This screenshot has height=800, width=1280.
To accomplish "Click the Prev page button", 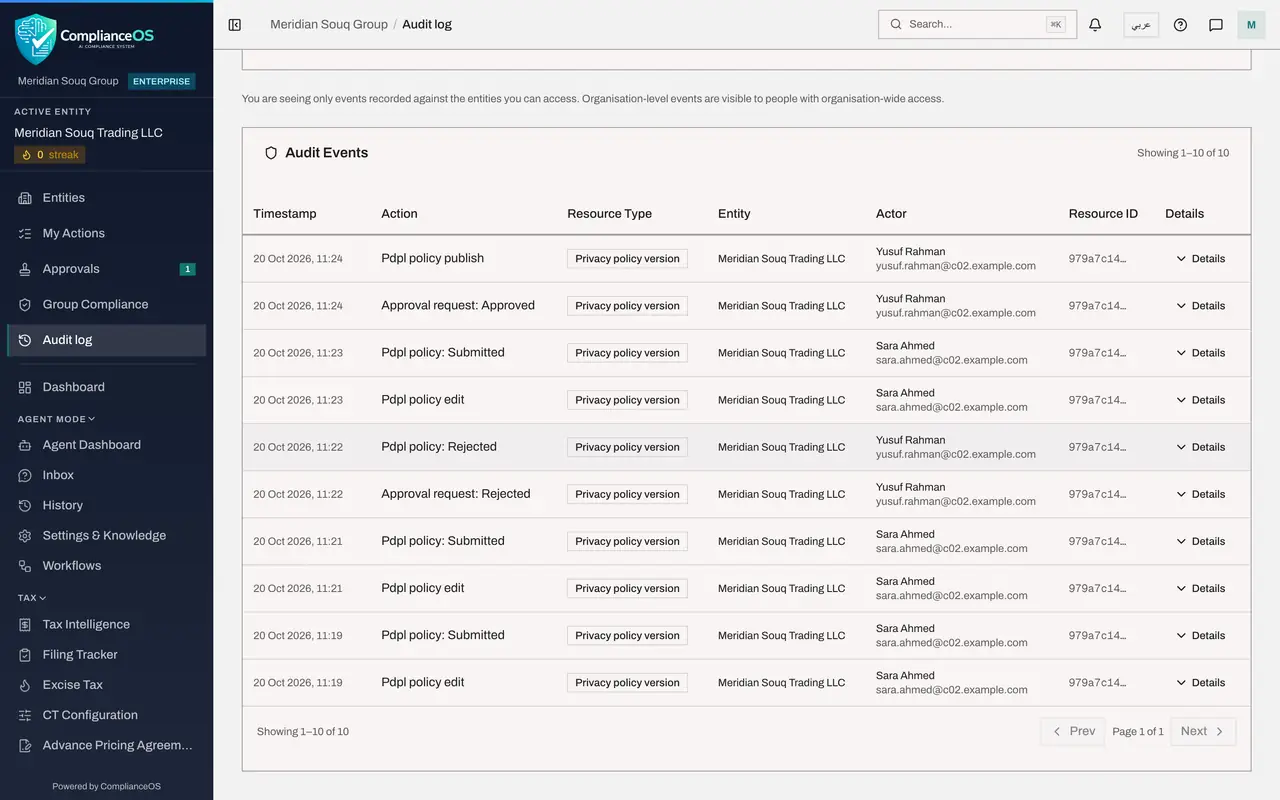I will tap(1073, 732).
